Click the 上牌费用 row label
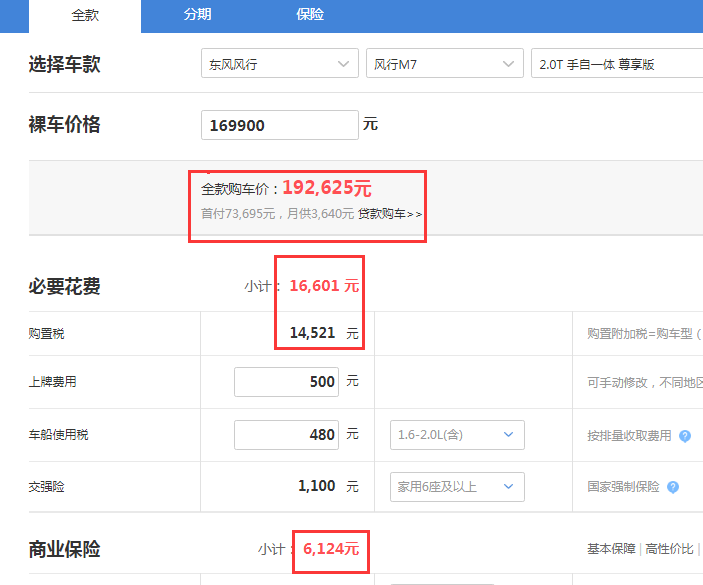Screen dimensions: 703x585 52,382
